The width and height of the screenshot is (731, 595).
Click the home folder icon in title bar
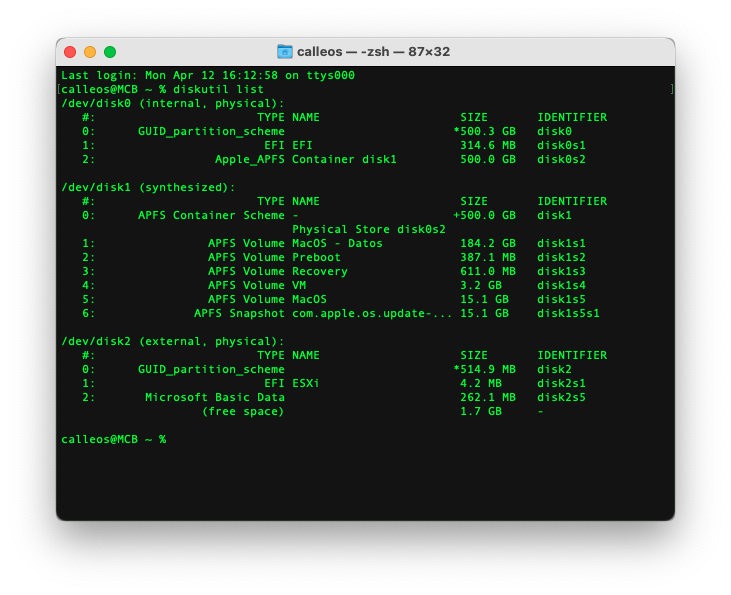(x=285, y=51)
